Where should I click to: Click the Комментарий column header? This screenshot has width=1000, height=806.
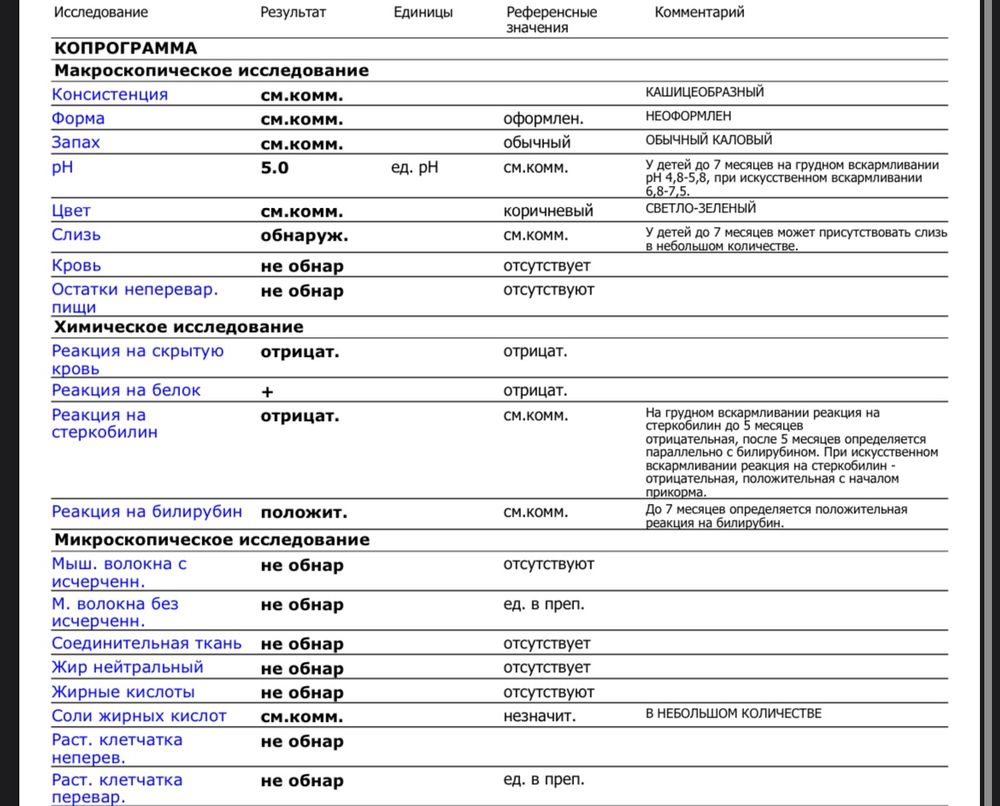pos(699,12)
